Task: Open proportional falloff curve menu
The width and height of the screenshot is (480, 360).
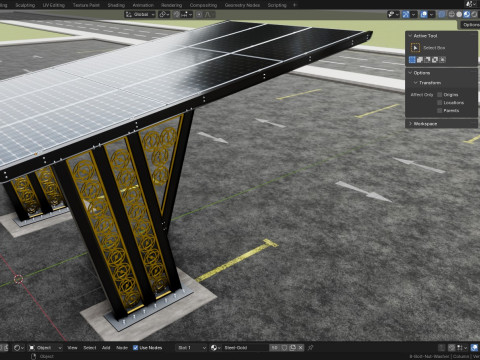Action: 209,14
